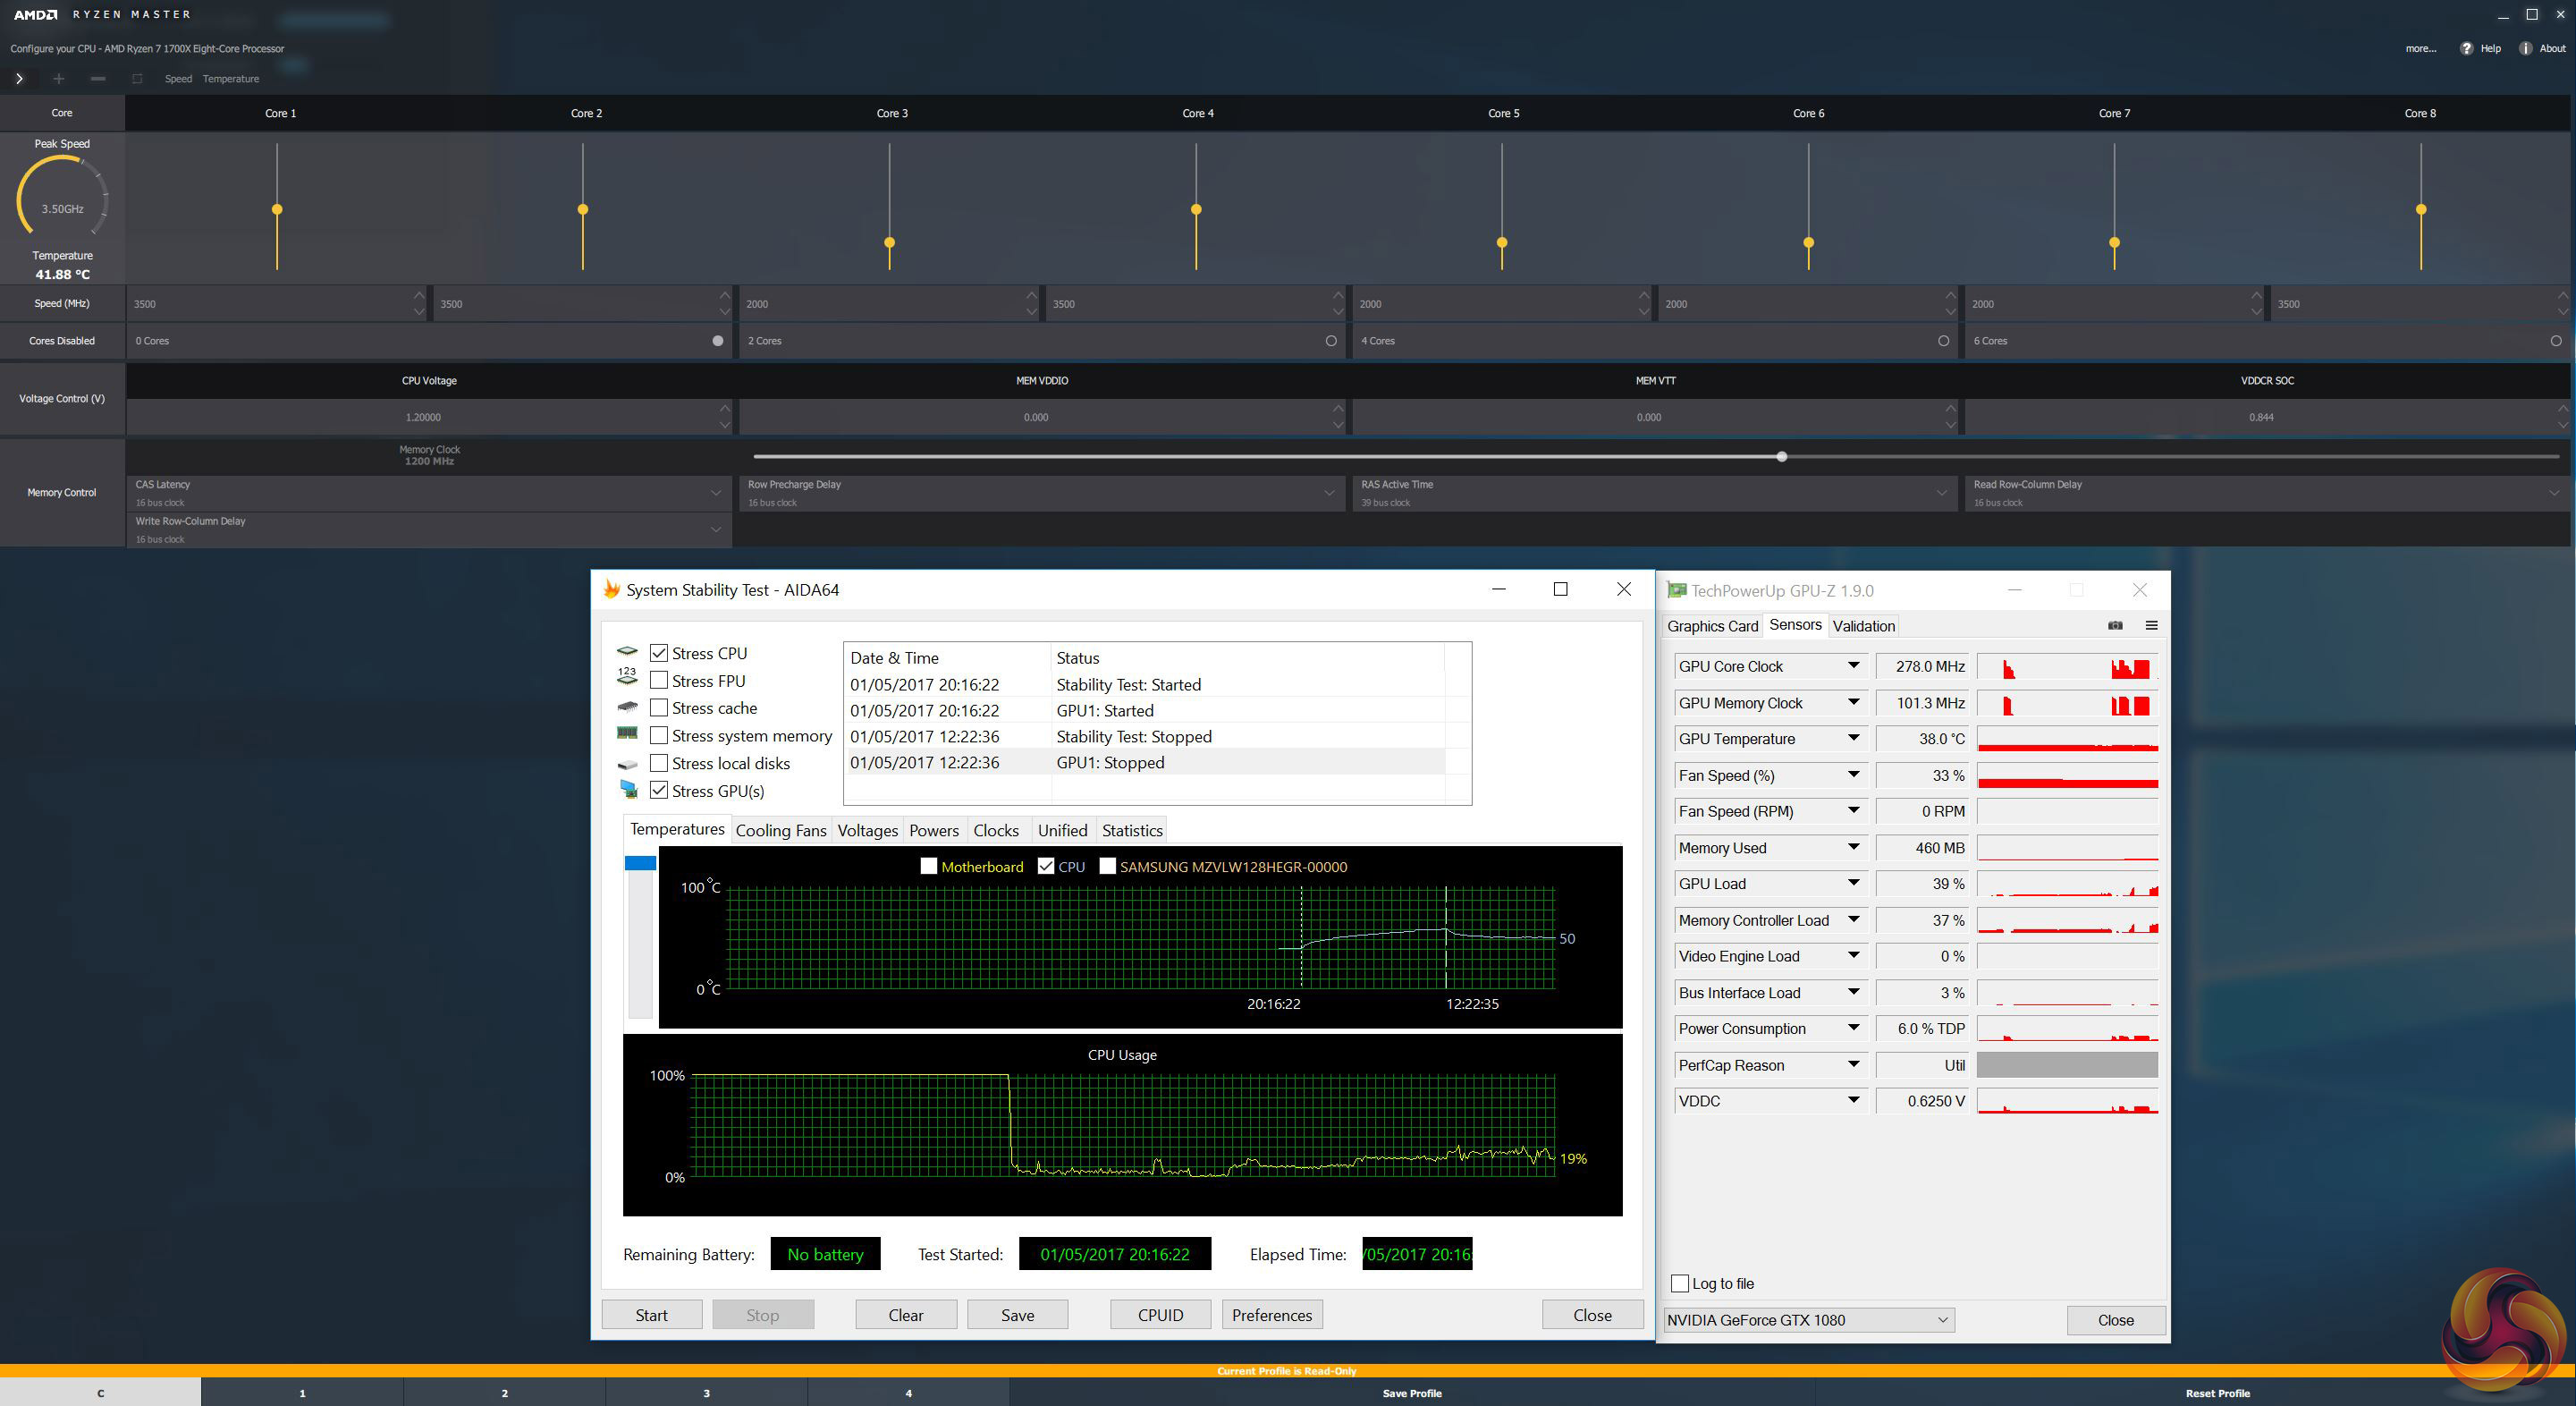Expand the NVIDIA GeForce GTX 1080 selector

click(x=1942, y=1320)
